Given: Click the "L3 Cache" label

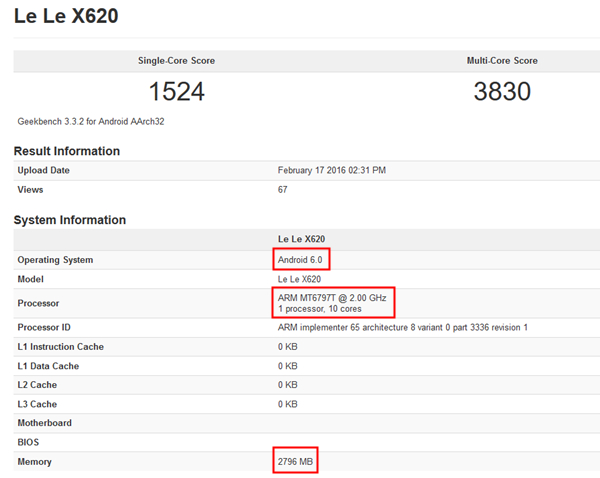Looking at the screenshot, I should [x=37, y=404].
